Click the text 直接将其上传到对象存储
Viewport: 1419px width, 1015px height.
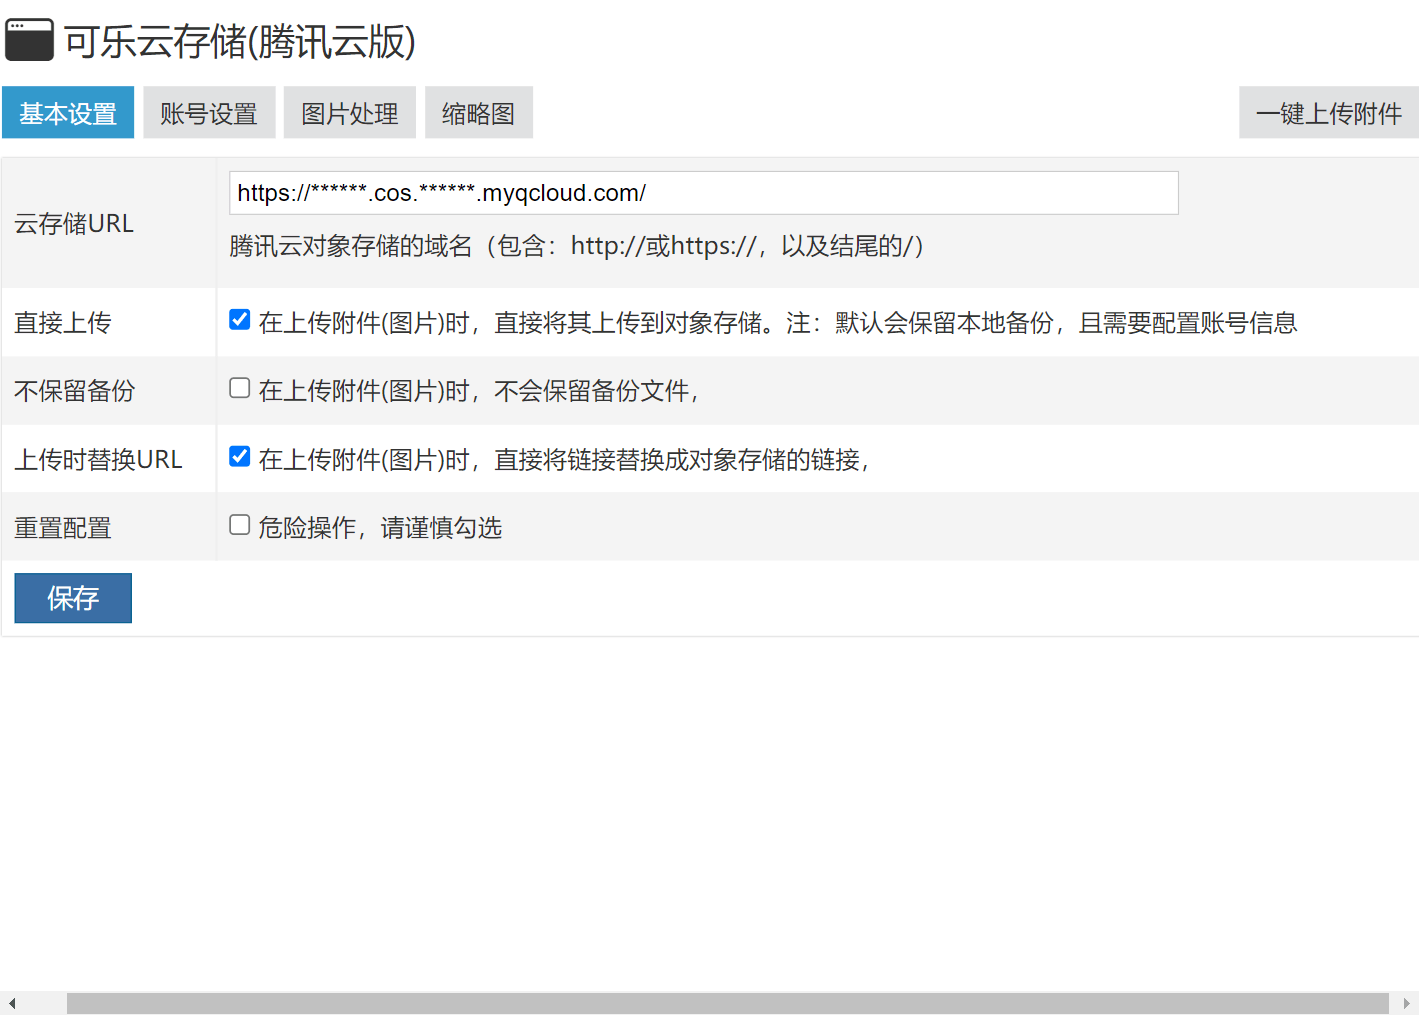(x=628, y=323)
